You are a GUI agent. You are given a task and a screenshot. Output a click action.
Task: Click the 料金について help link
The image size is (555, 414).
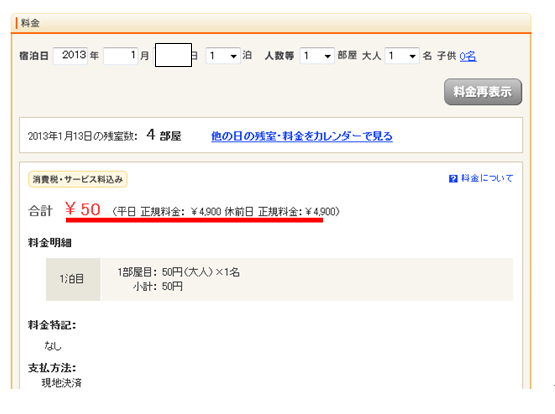click(x=487, y=178)
